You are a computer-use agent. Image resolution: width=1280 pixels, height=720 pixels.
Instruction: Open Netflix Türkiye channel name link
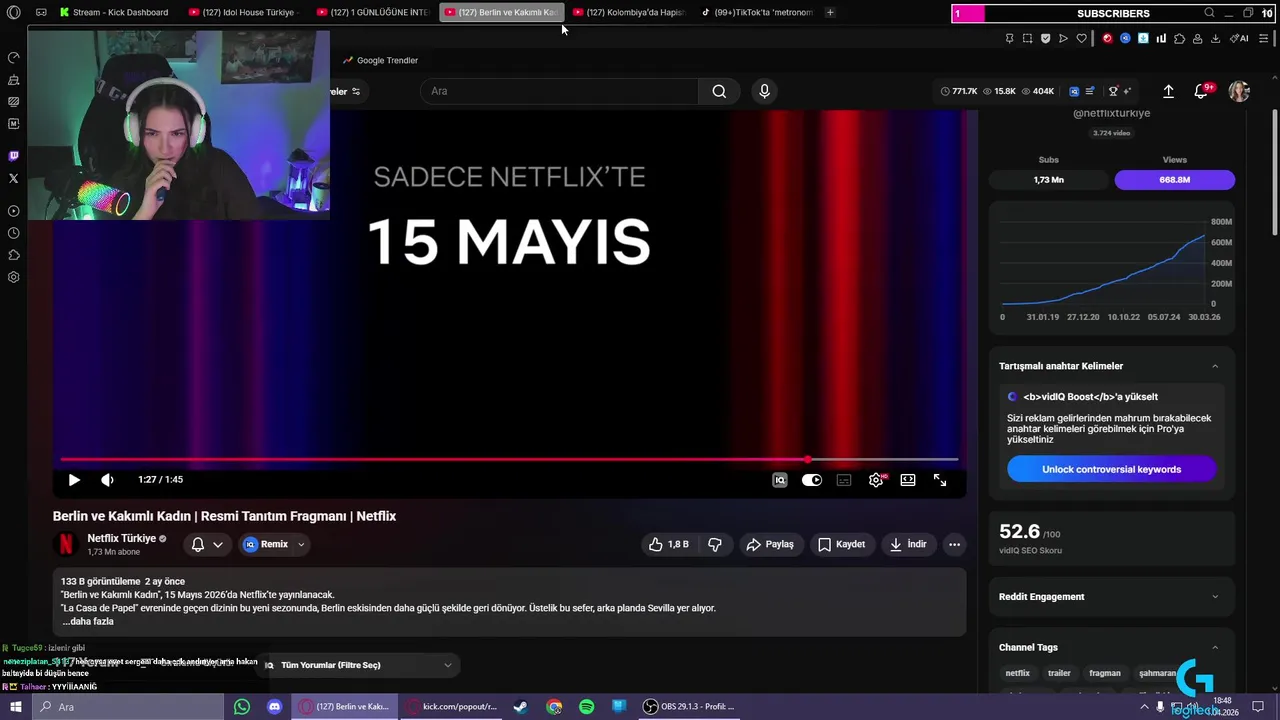(x=121, y=538)
